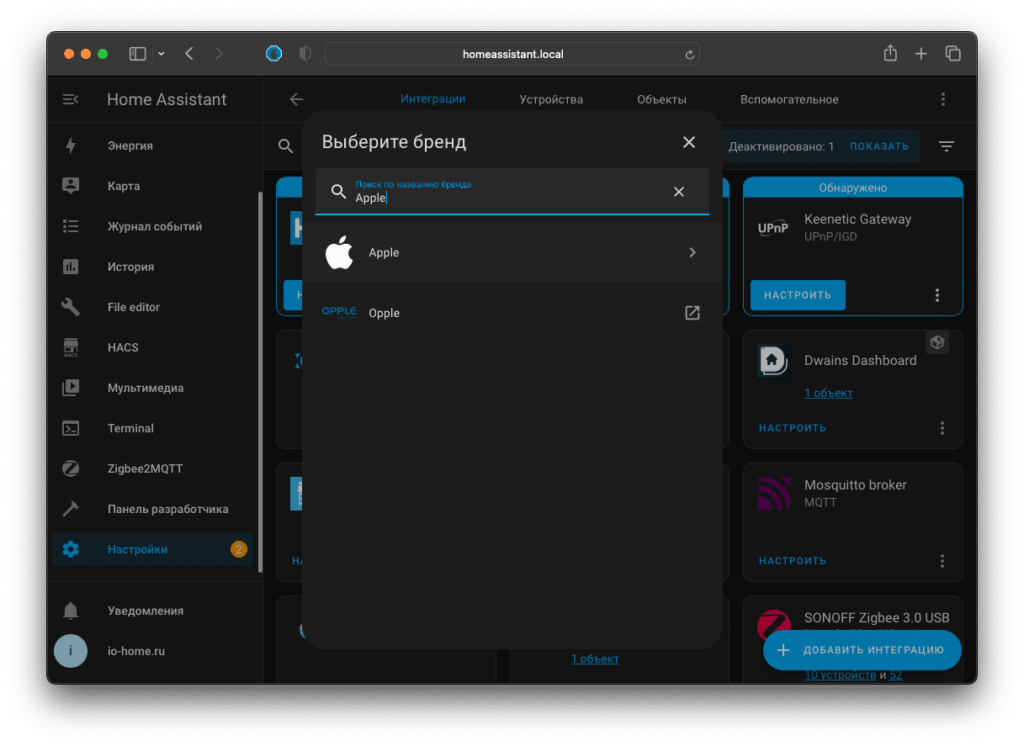Open the io-home.ru user profile
1024x746 pixels.
click(153, 651)
